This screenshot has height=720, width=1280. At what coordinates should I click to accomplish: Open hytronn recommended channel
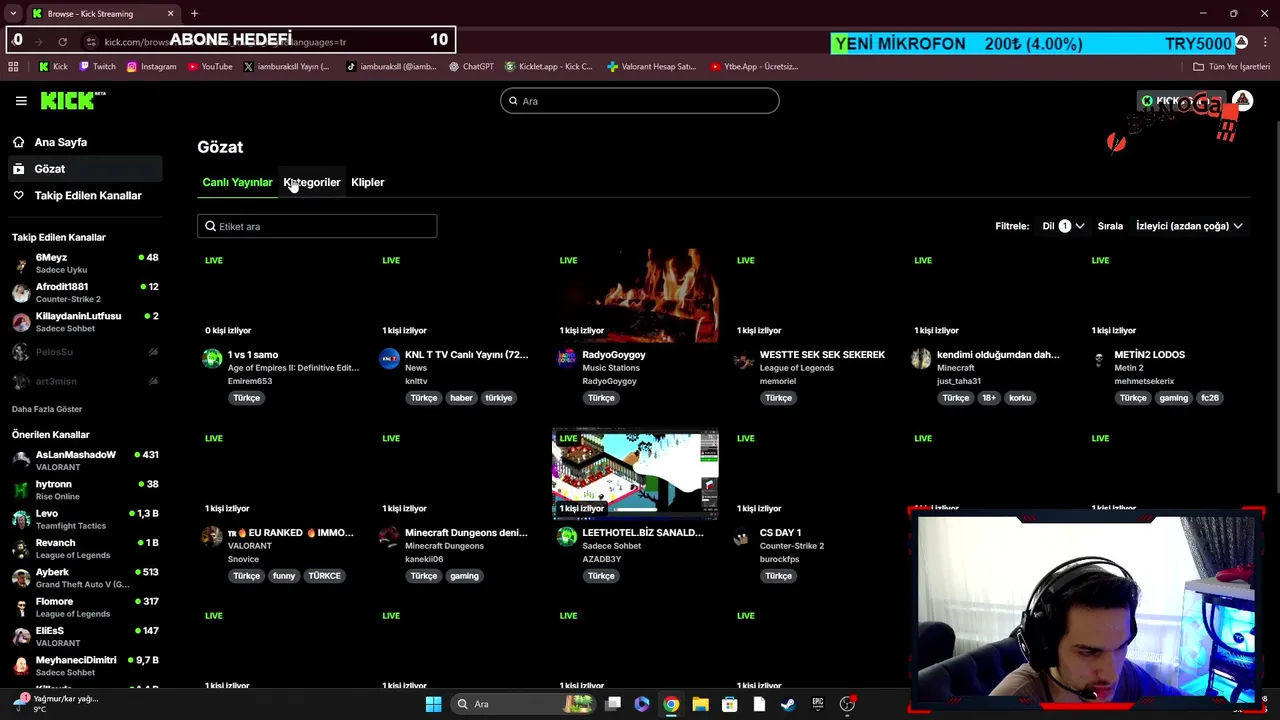[85, 490]
